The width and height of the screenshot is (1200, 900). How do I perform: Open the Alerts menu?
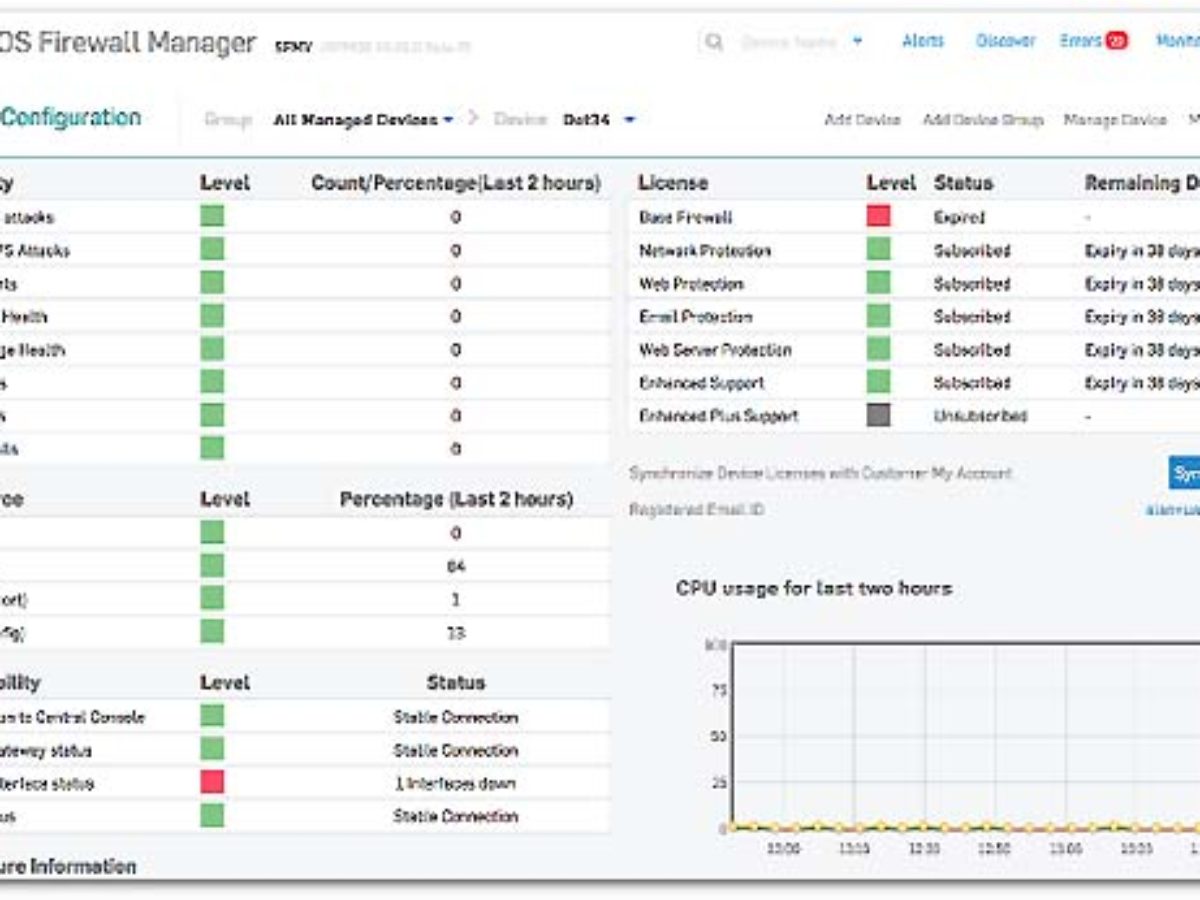[x=923, y=41]
